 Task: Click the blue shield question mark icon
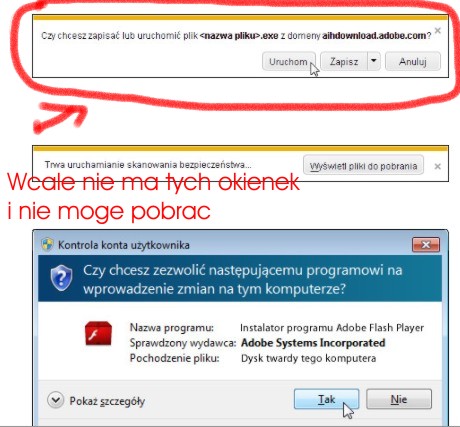(61, 278)
